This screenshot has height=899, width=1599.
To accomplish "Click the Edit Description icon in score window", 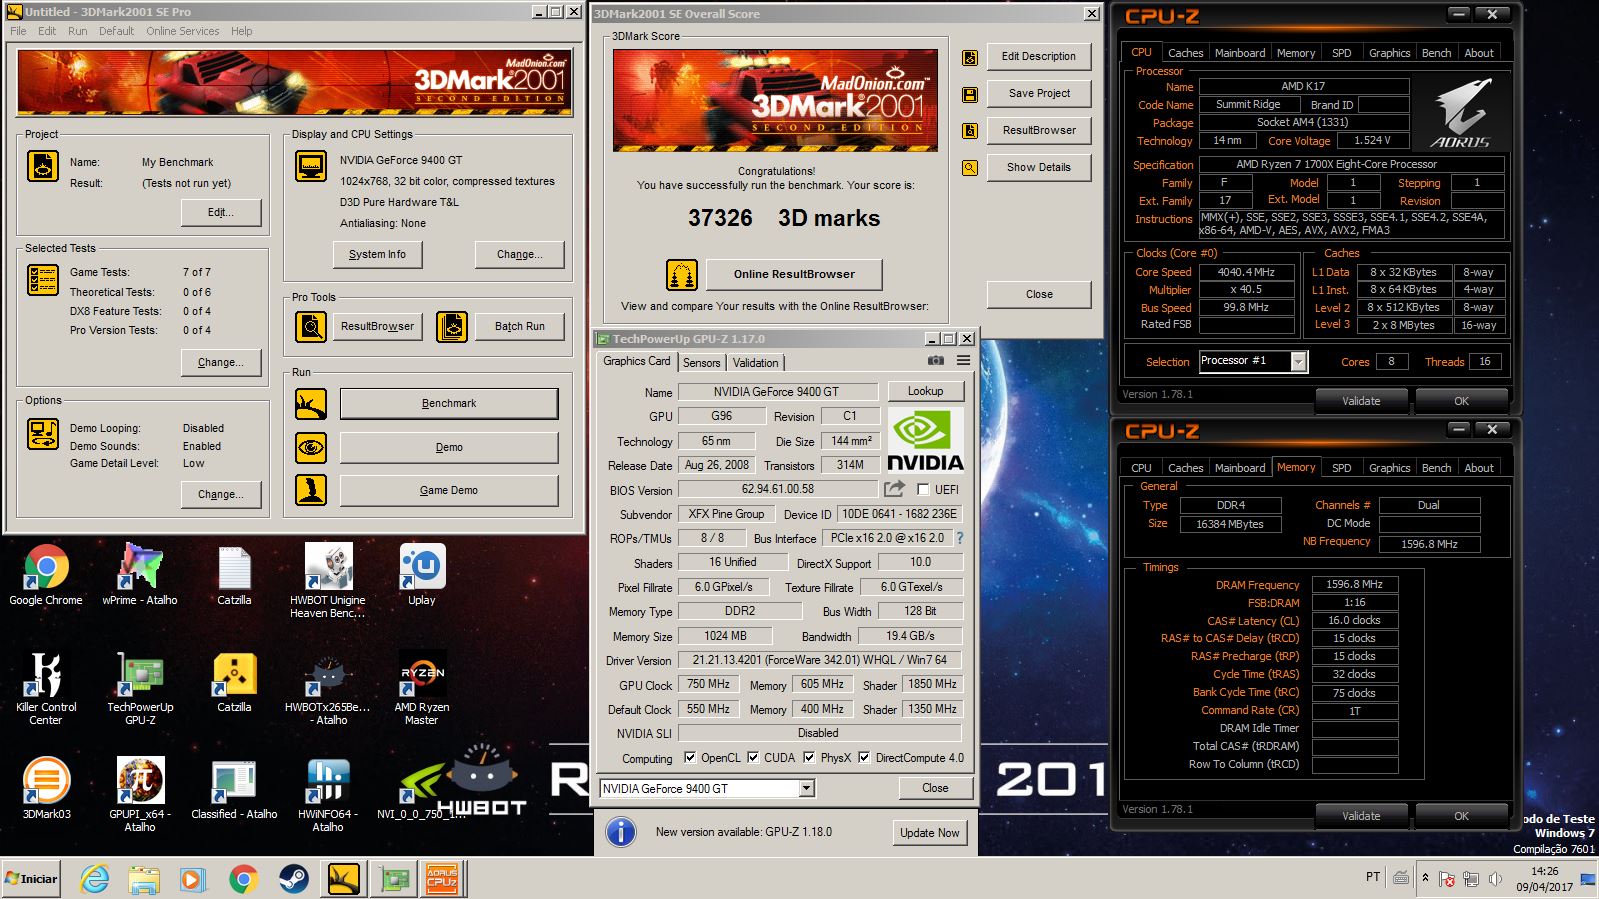I will tap(970, 58).
